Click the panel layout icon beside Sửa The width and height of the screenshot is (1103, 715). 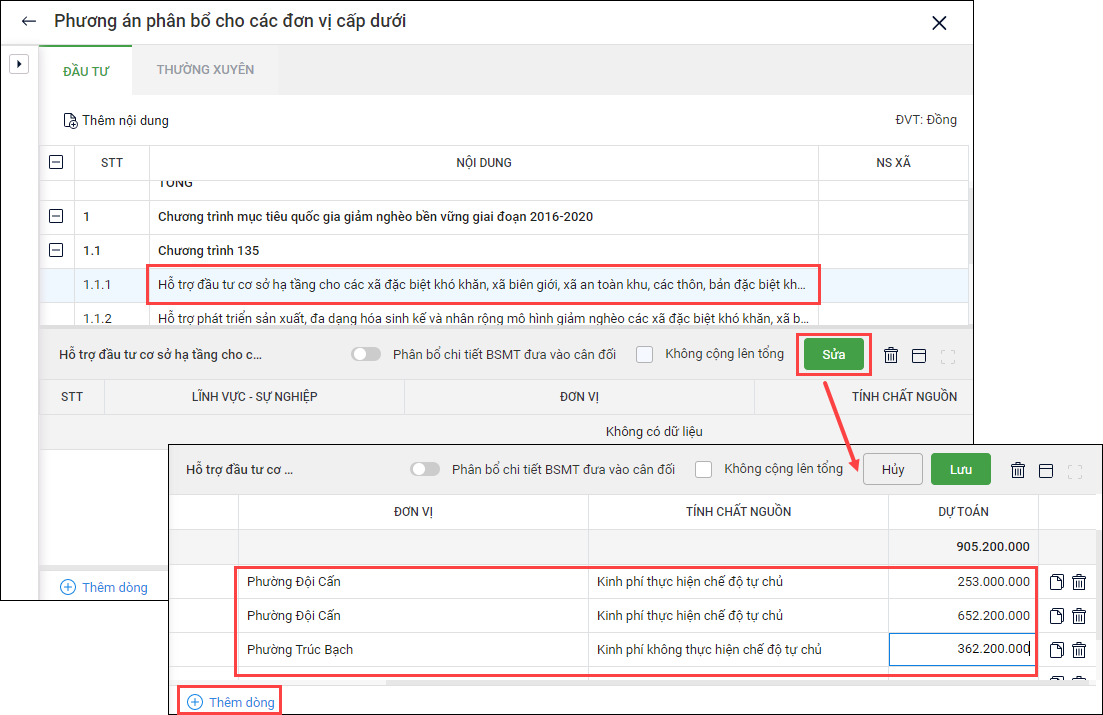pos(919,355)
